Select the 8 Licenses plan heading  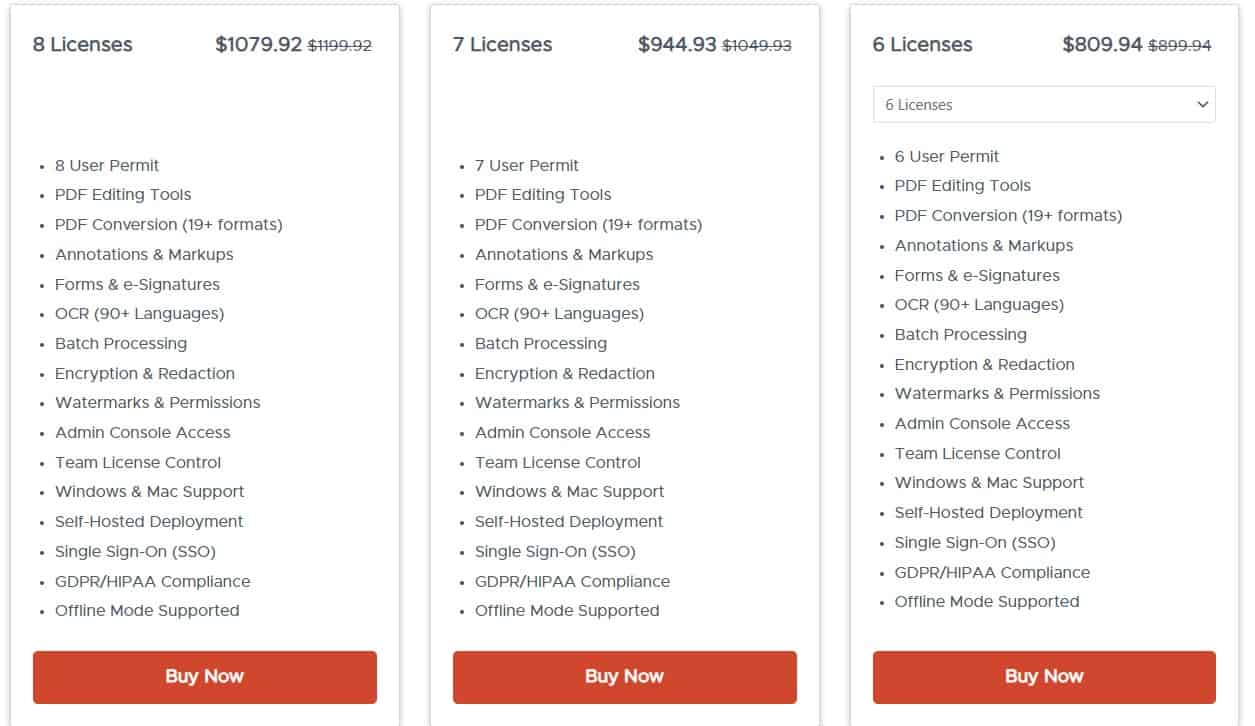(x=82, y=44)
